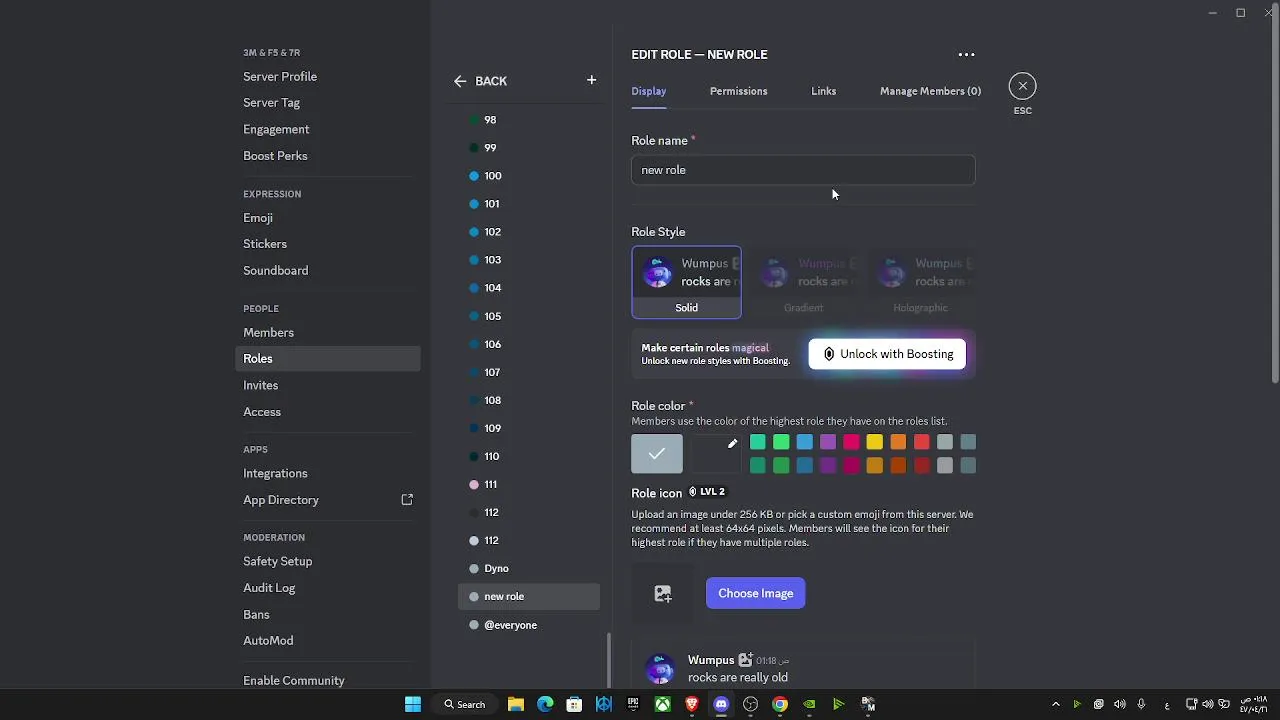Open the Links tab
The image size is (1280, 720).
coord(823,91)
